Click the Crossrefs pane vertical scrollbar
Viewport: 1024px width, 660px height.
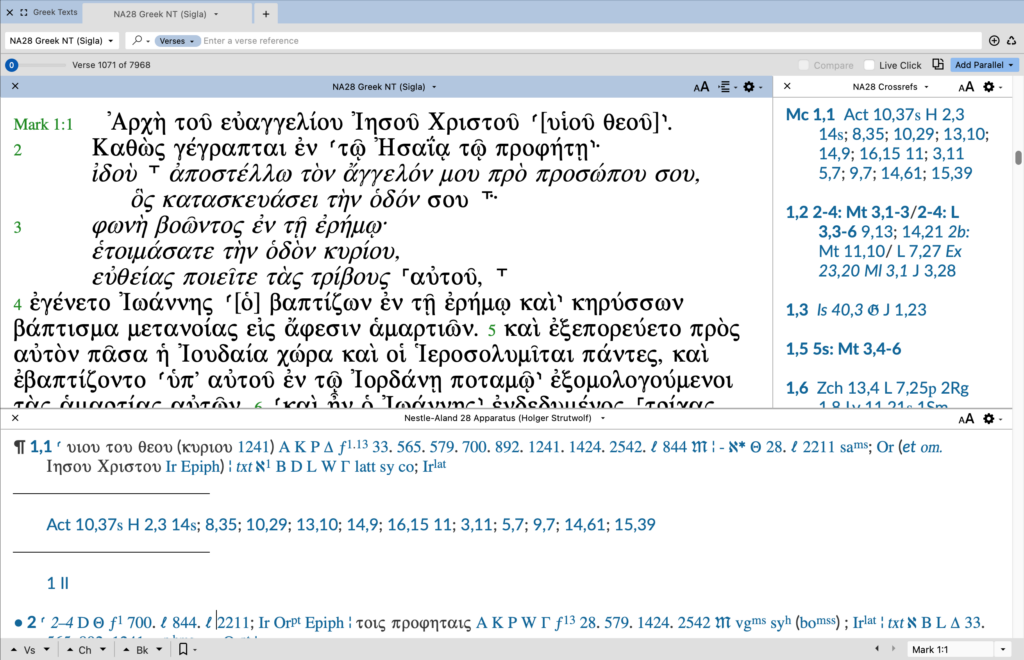pyautogui.click(x=1017, y=158)
